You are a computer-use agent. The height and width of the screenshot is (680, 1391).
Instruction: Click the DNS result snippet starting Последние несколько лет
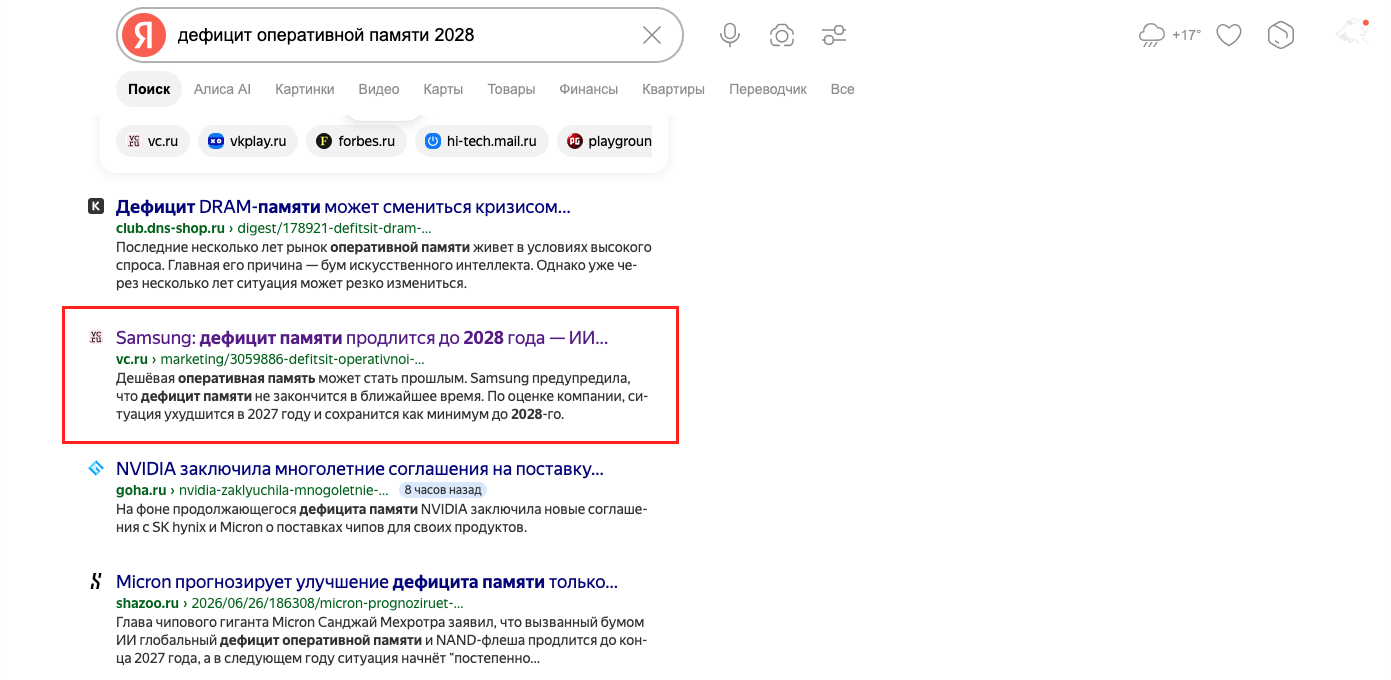384,265
